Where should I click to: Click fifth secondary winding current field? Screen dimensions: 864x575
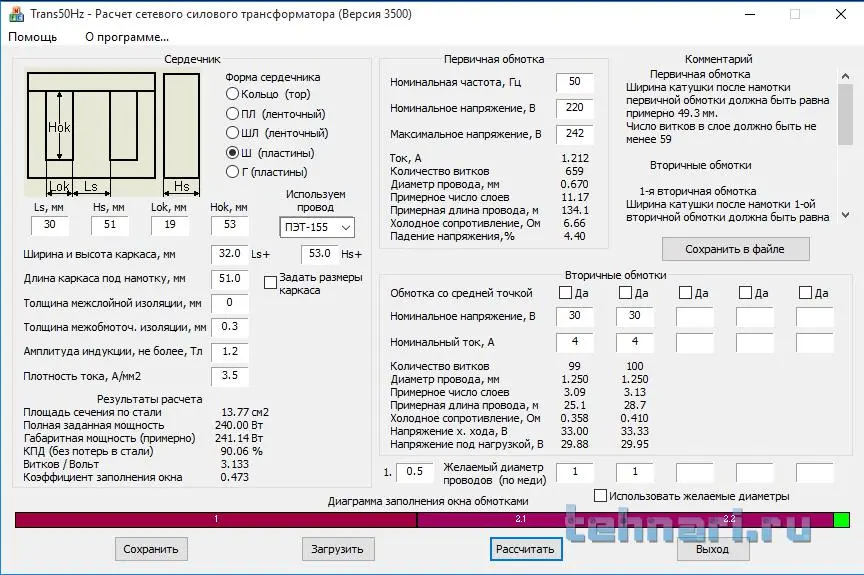(x=815, y=342)
